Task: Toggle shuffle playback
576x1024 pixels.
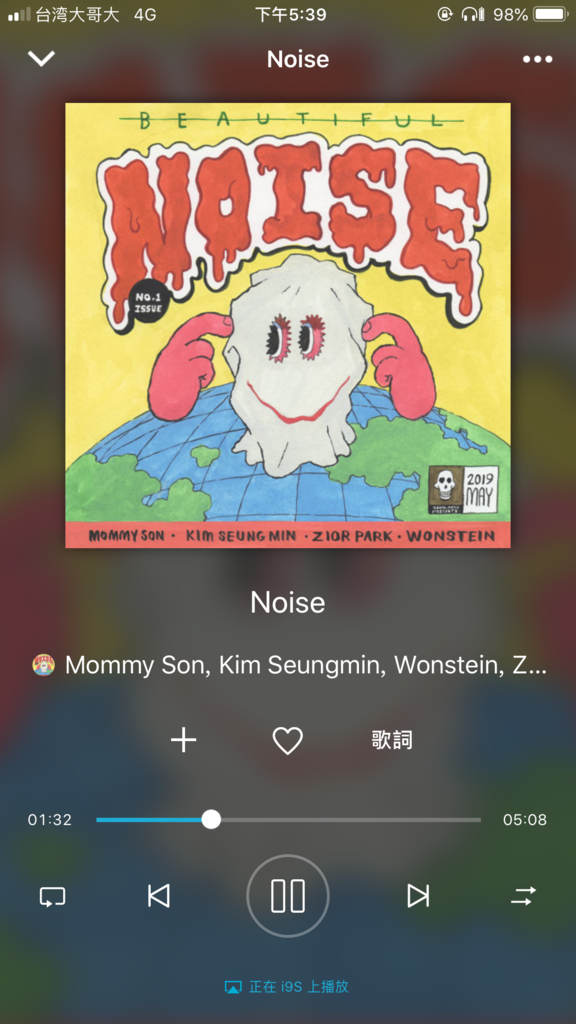Action: point(523,895)
